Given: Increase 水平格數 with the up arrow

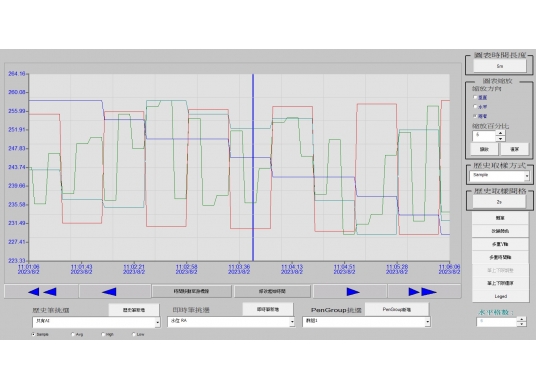Looking at the screenshot, I should (x=522, y=319).
